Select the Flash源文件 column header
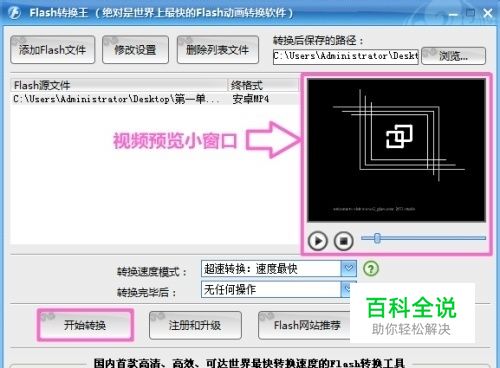 point(119,85)
